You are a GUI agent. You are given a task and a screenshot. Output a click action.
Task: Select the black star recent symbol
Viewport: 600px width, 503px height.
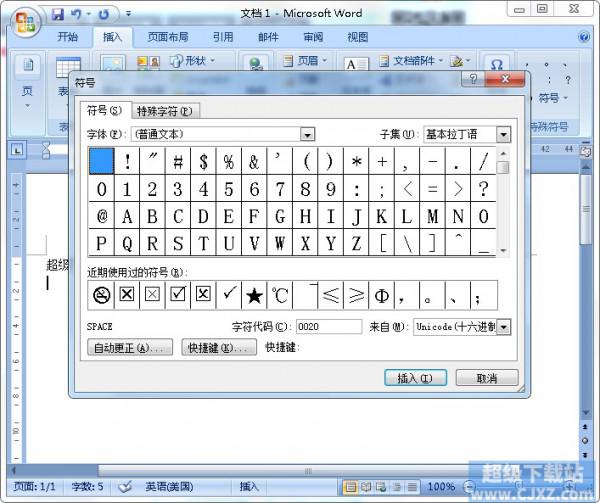(254, 295)
